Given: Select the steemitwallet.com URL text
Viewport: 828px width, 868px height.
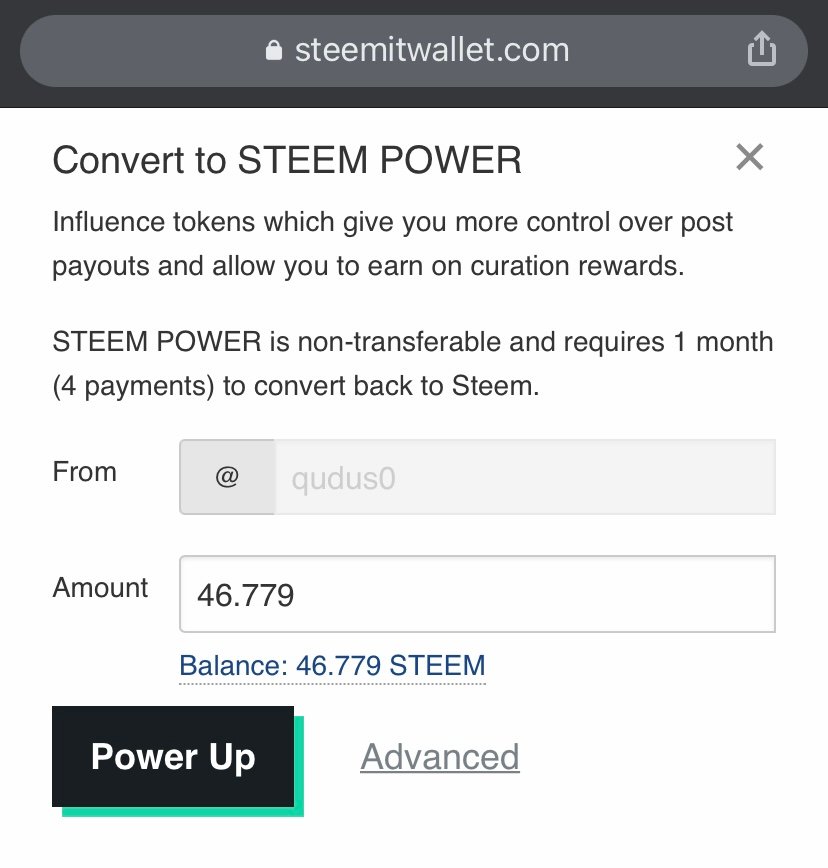Looking at the screenshot, I should pyautogui.click(x=431, y=50).
